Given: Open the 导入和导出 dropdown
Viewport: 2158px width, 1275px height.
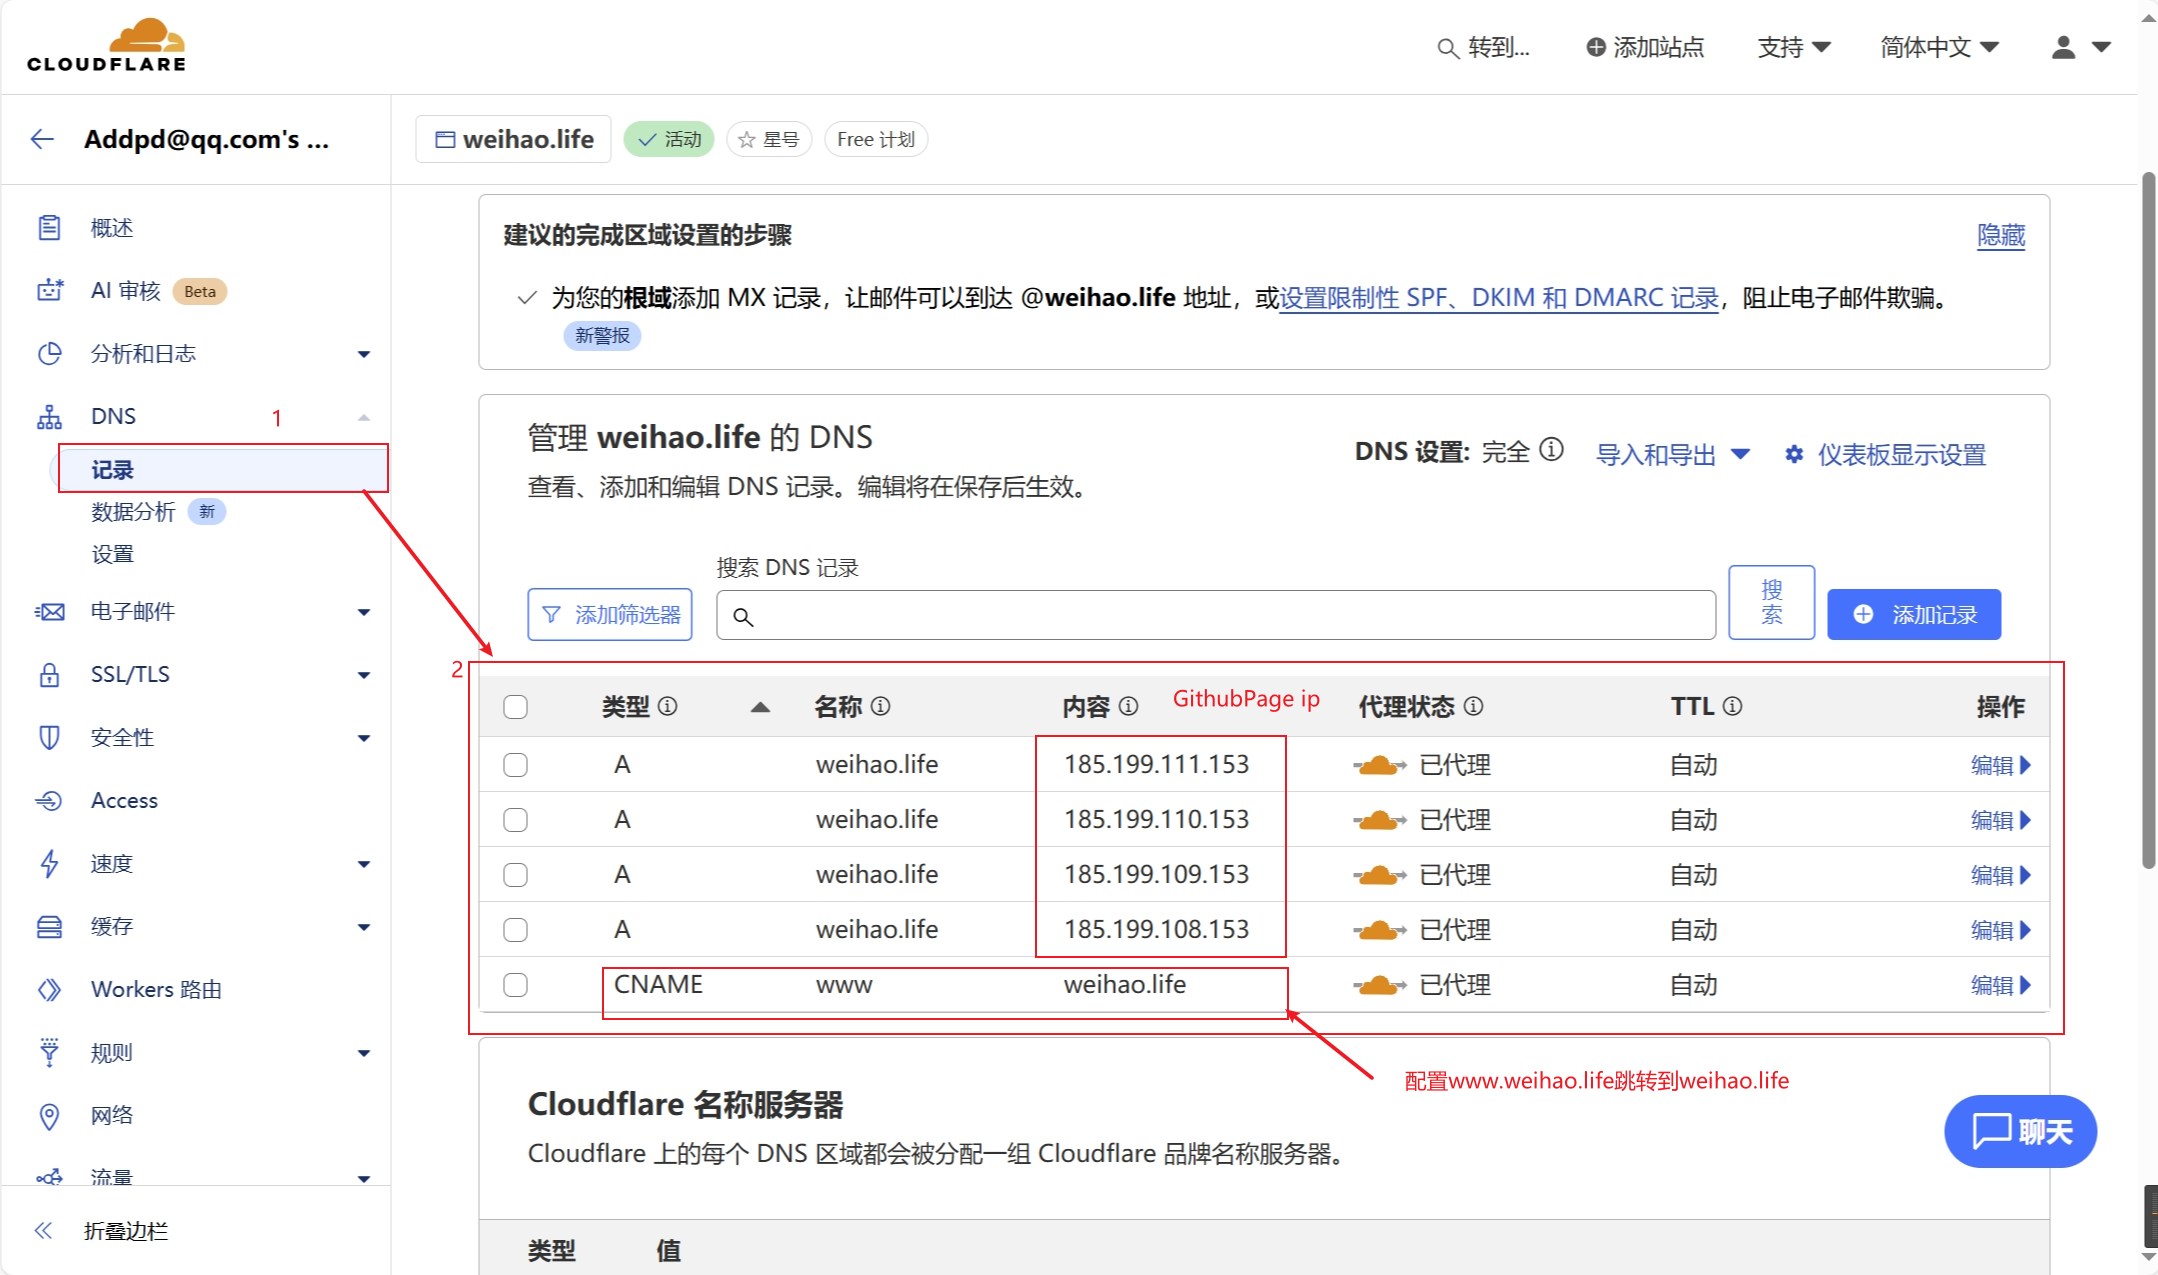Looking at the screenshot, I should [x=1673, y=455].
